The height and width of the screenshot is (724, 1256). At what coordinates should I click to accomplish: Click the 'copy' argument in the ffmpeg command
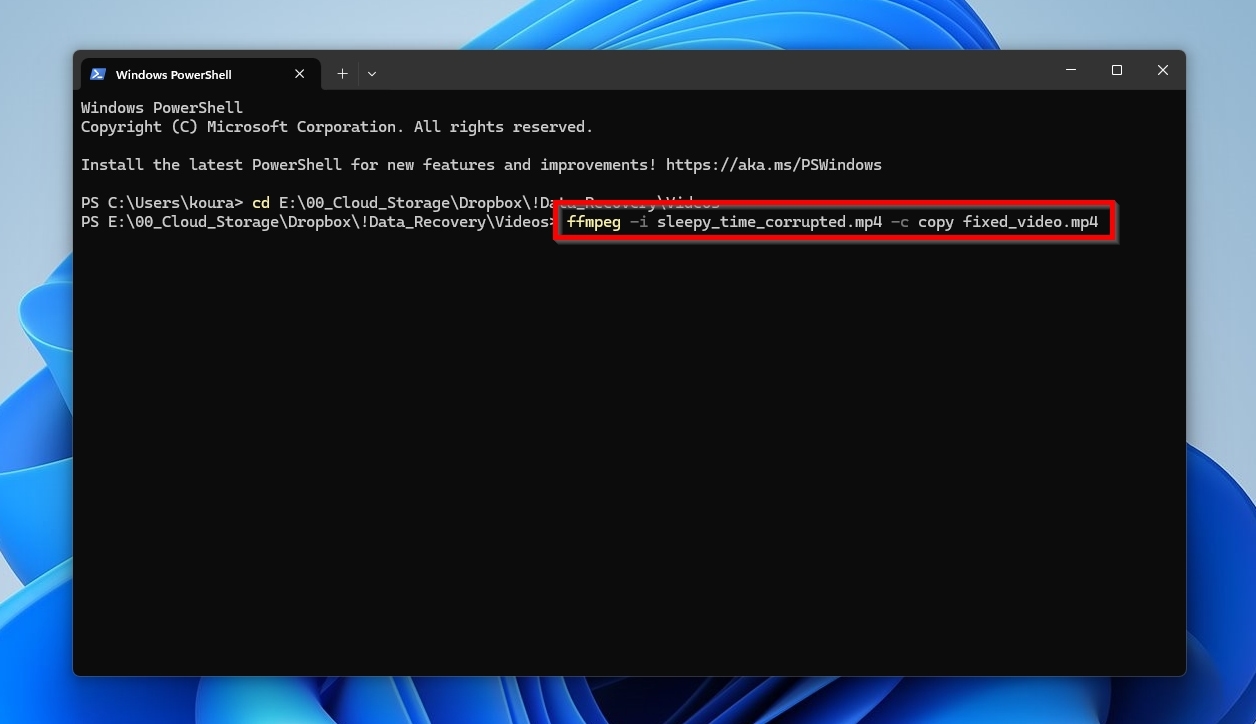point(936,222)
